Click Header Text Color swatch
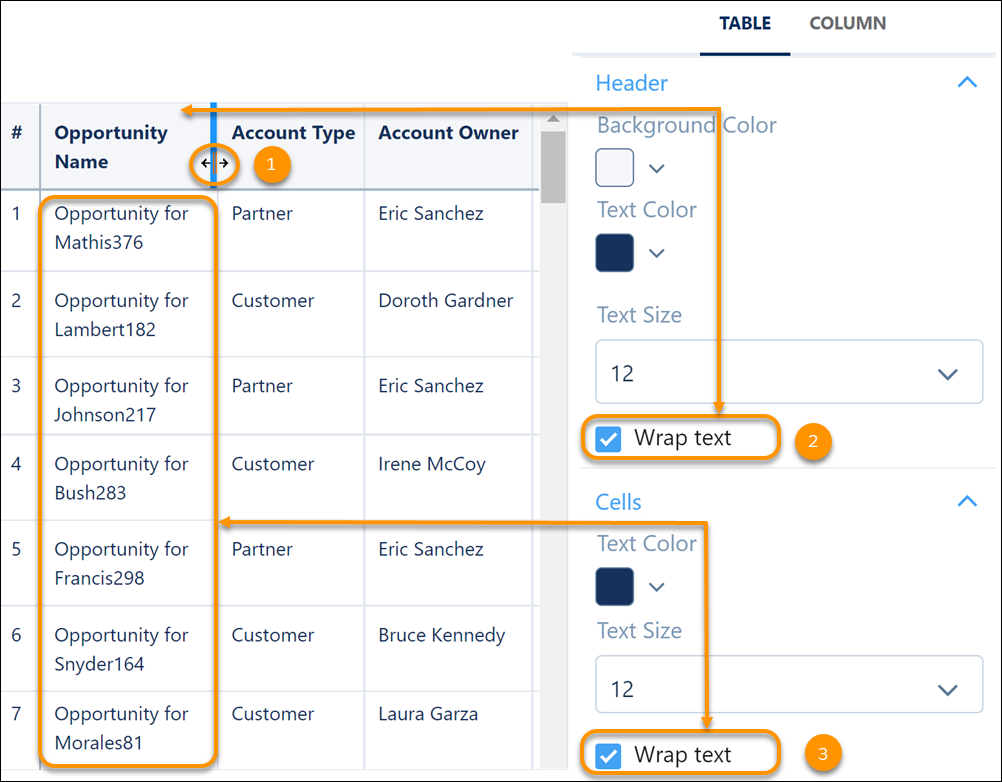The height and width of the screenshot is (782, 1002). 615,252
